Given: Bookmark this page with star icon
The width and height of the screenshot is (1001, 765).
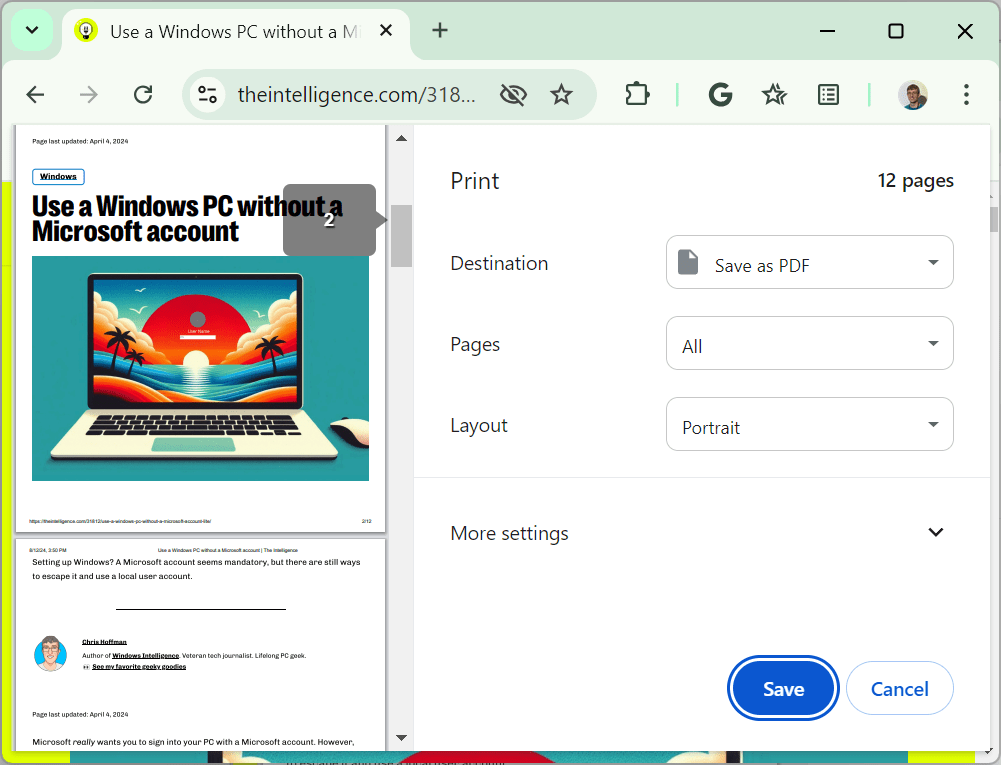Looking at the screenshot, I should pyautogui.click(x=561, y=95).
